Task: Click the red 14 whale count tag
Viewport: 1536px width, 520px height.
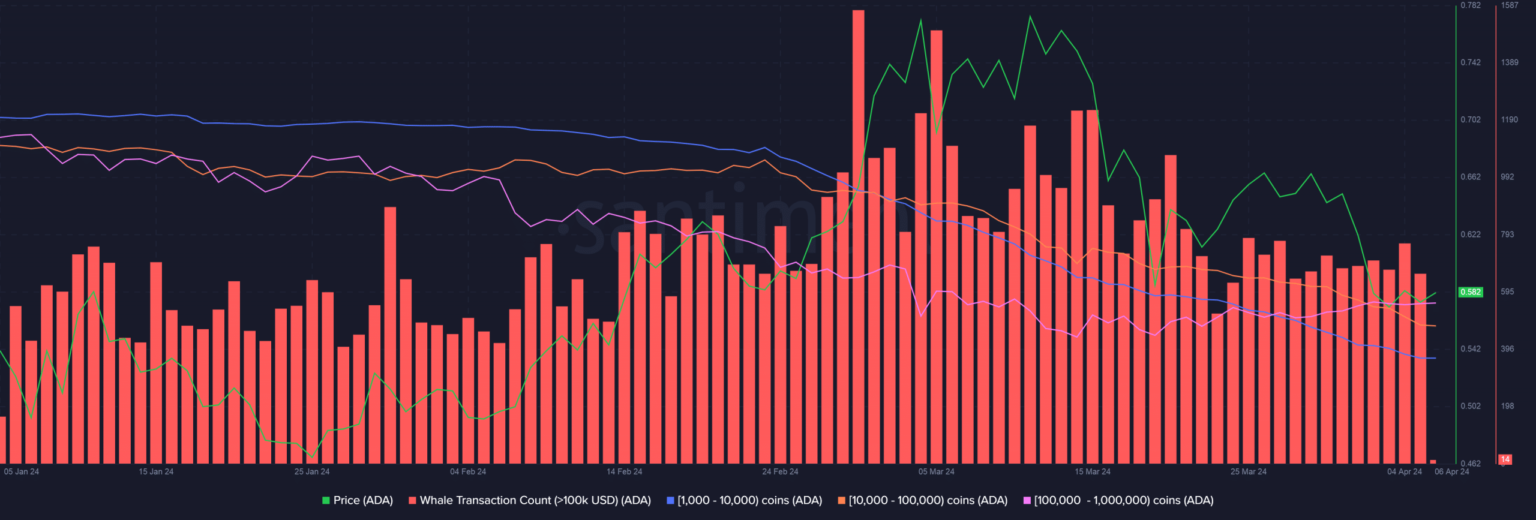Action: pos(1505,459)
